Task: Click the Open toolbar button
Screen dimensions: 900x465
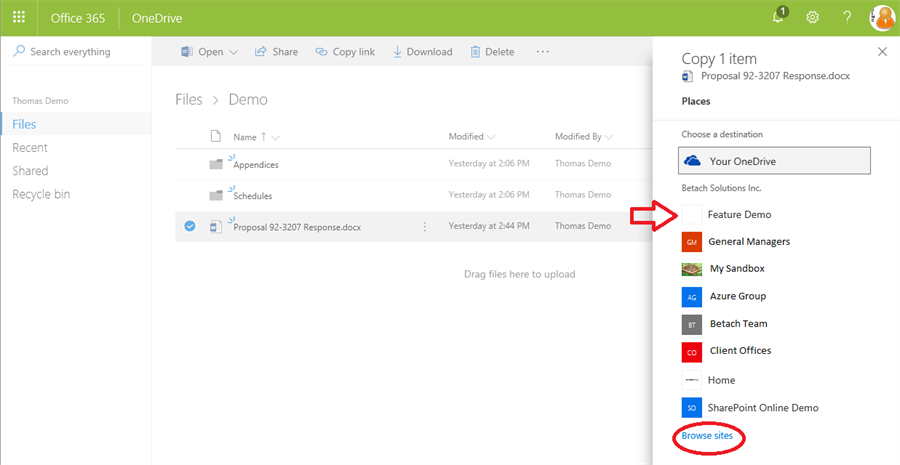Action: click(x=210, y=52)
